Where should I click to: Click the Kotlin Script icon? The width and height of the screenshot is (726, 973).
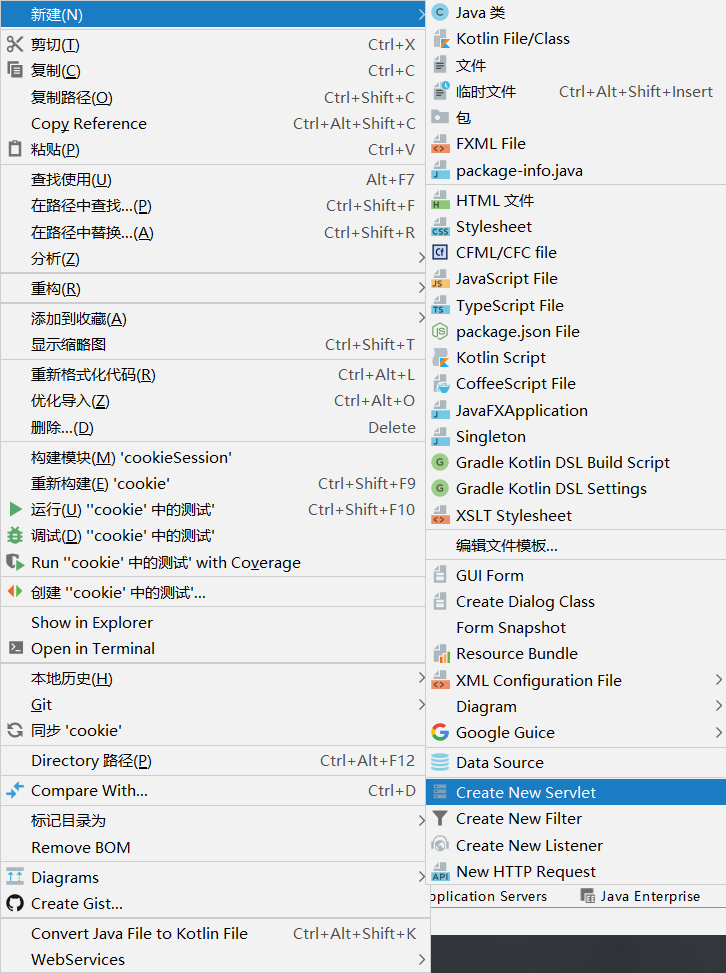pos(440,357)
